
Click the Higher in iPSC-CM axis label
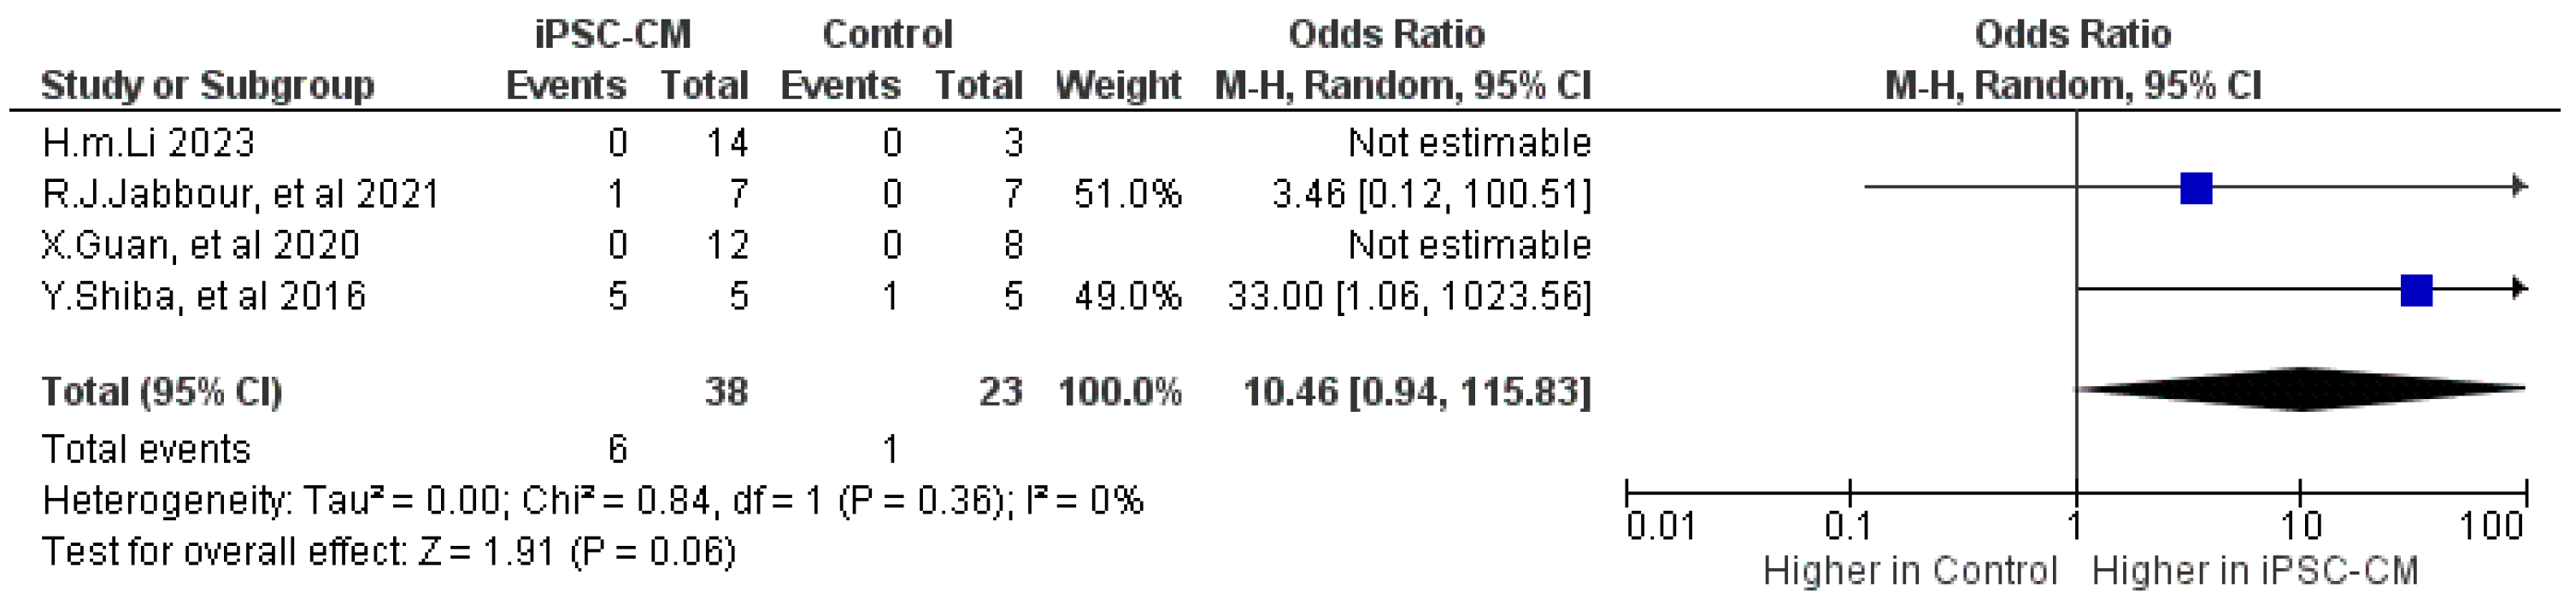[x=2255, y=571]
